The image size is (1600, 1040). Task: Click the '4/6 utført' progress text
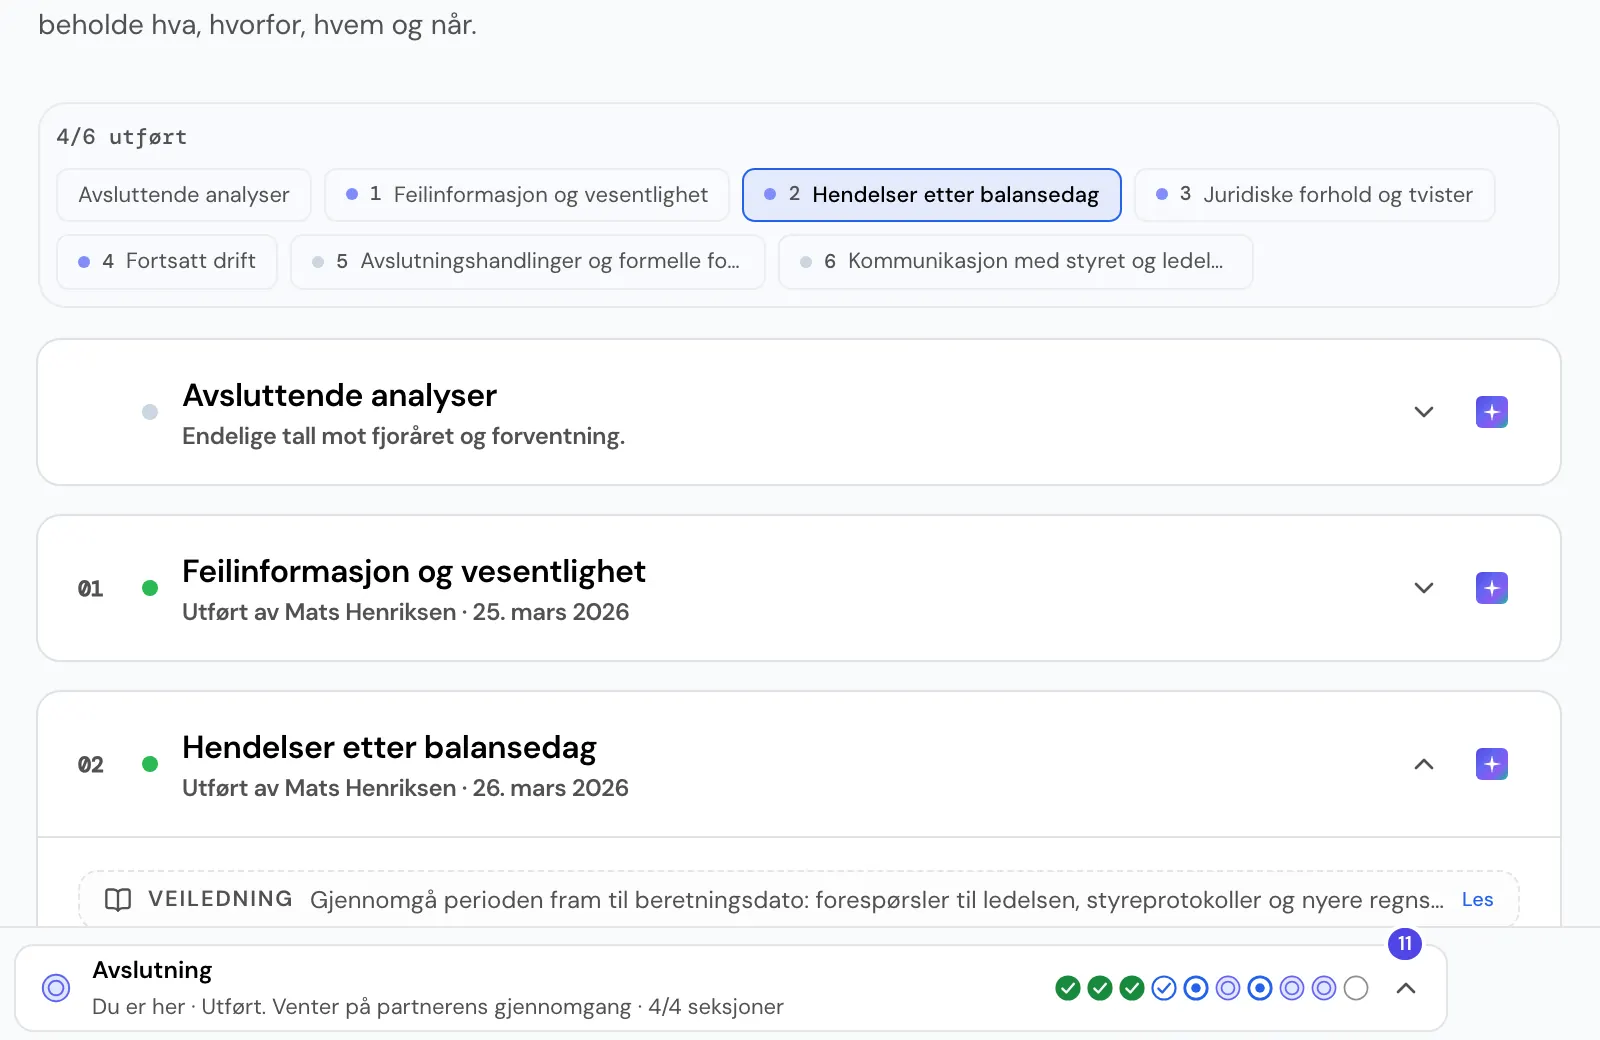[122, 137]
